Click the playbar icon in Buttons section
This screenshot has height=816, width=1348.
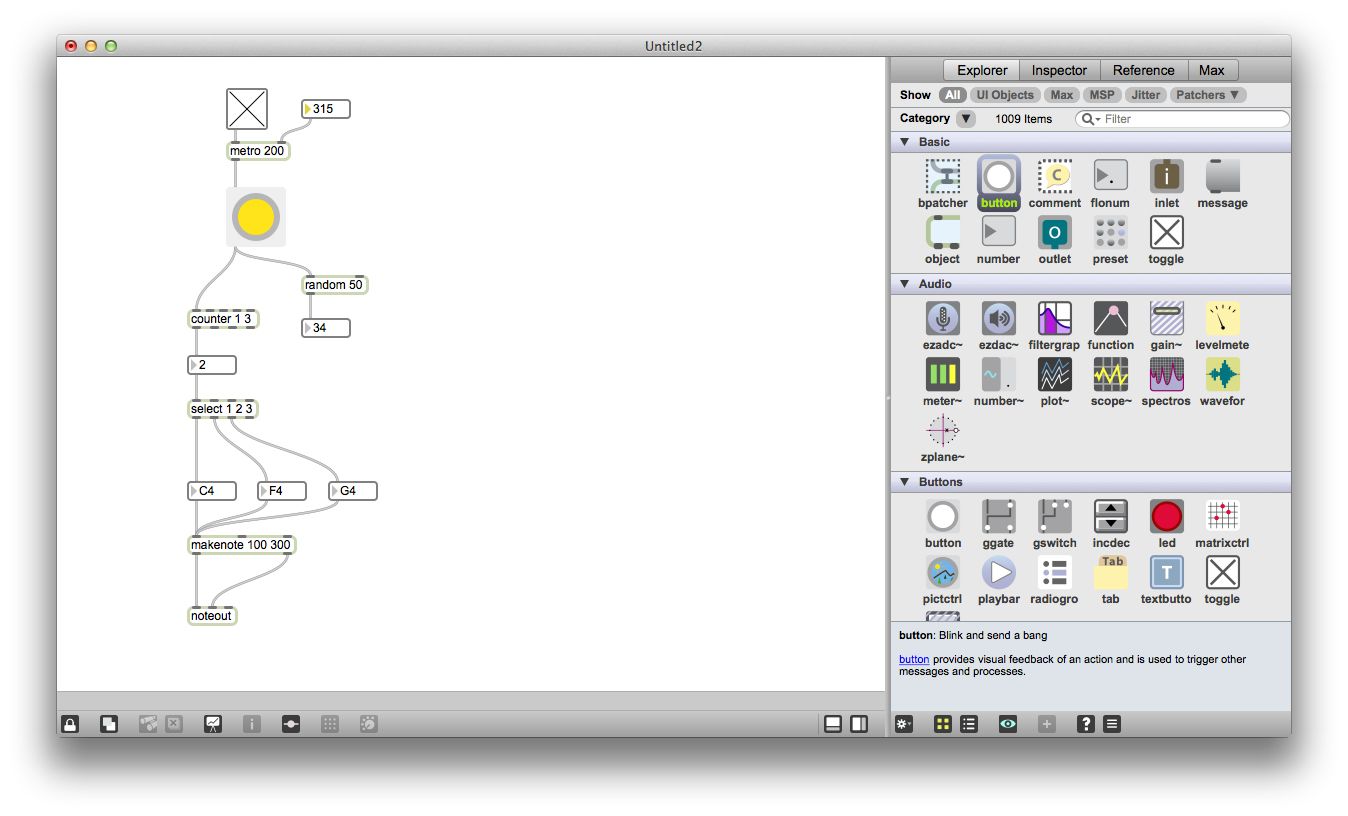(x=998, y=572)
